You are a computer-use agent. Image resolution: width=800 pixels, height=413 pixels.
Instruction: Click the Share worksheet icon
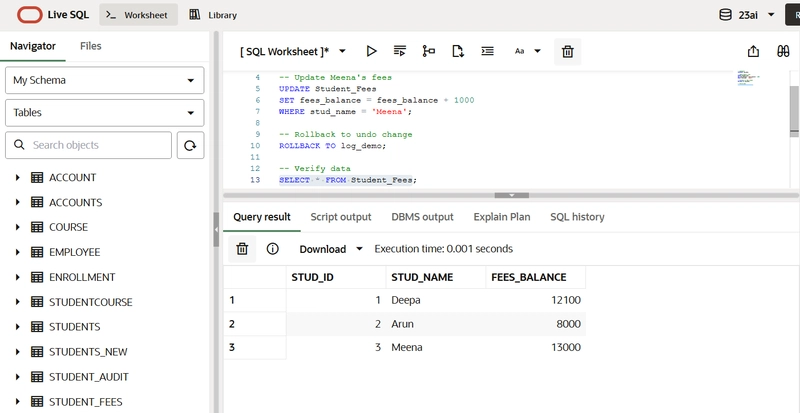coord(754,51)
